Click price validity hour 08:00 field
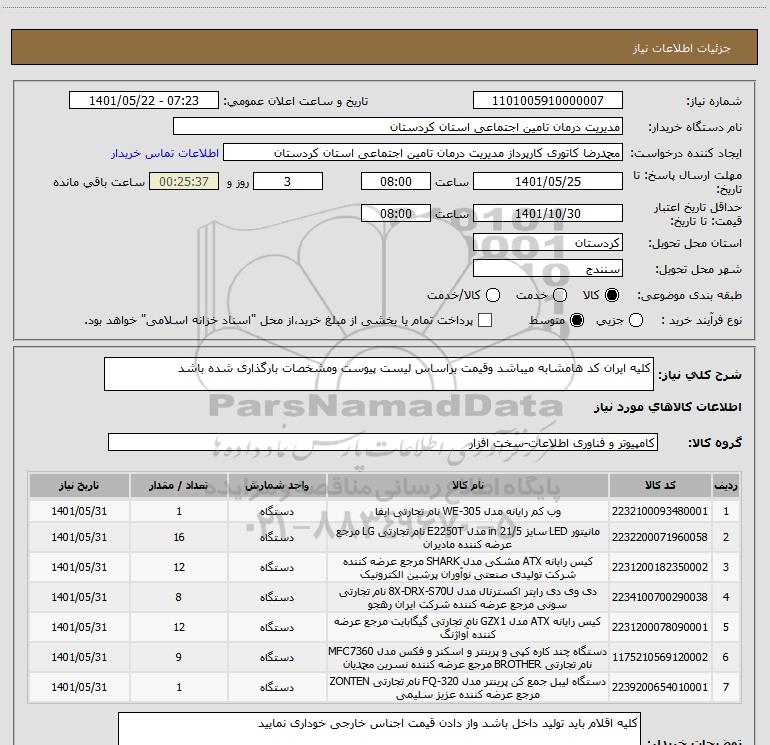 (x=396, y=213)
